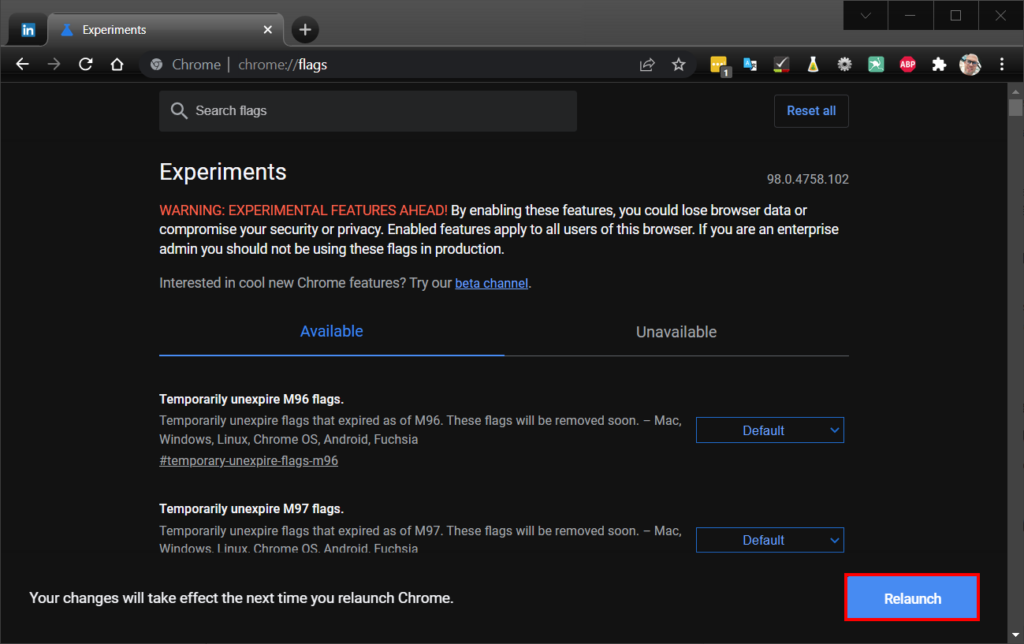Screen dimensions: 1024x644
Task: Open the profile avatar menu
Action: (x=970, y=64)
